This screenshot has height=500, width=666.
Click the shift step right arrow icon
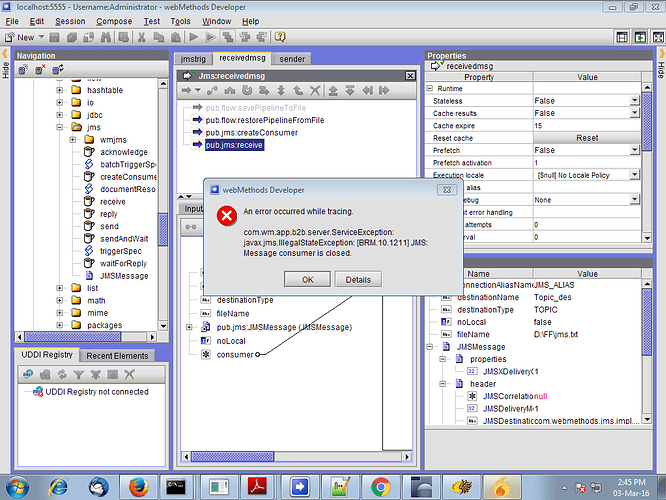point(384,90)
